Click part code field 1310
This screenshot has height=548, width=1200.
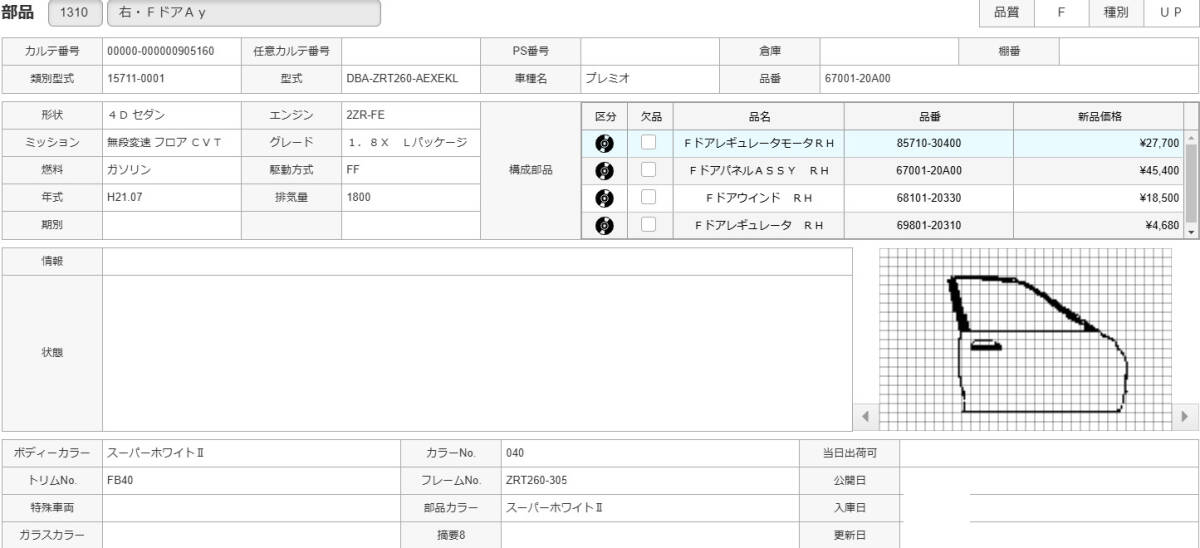(x=75, y=13)
